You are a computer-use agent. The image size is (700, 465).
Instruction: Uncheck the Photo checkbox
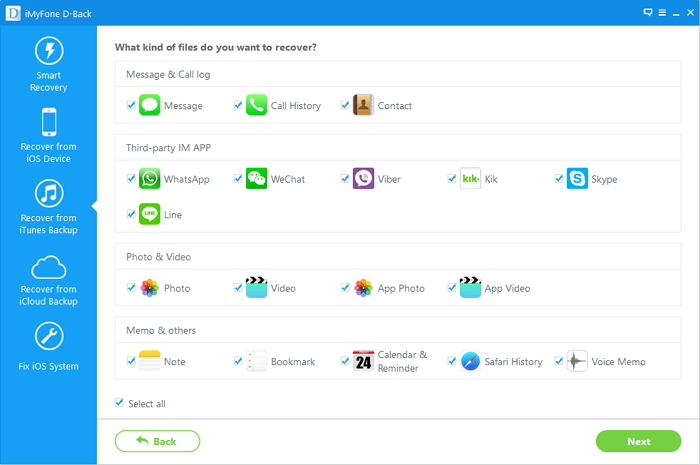click(131, 287)
